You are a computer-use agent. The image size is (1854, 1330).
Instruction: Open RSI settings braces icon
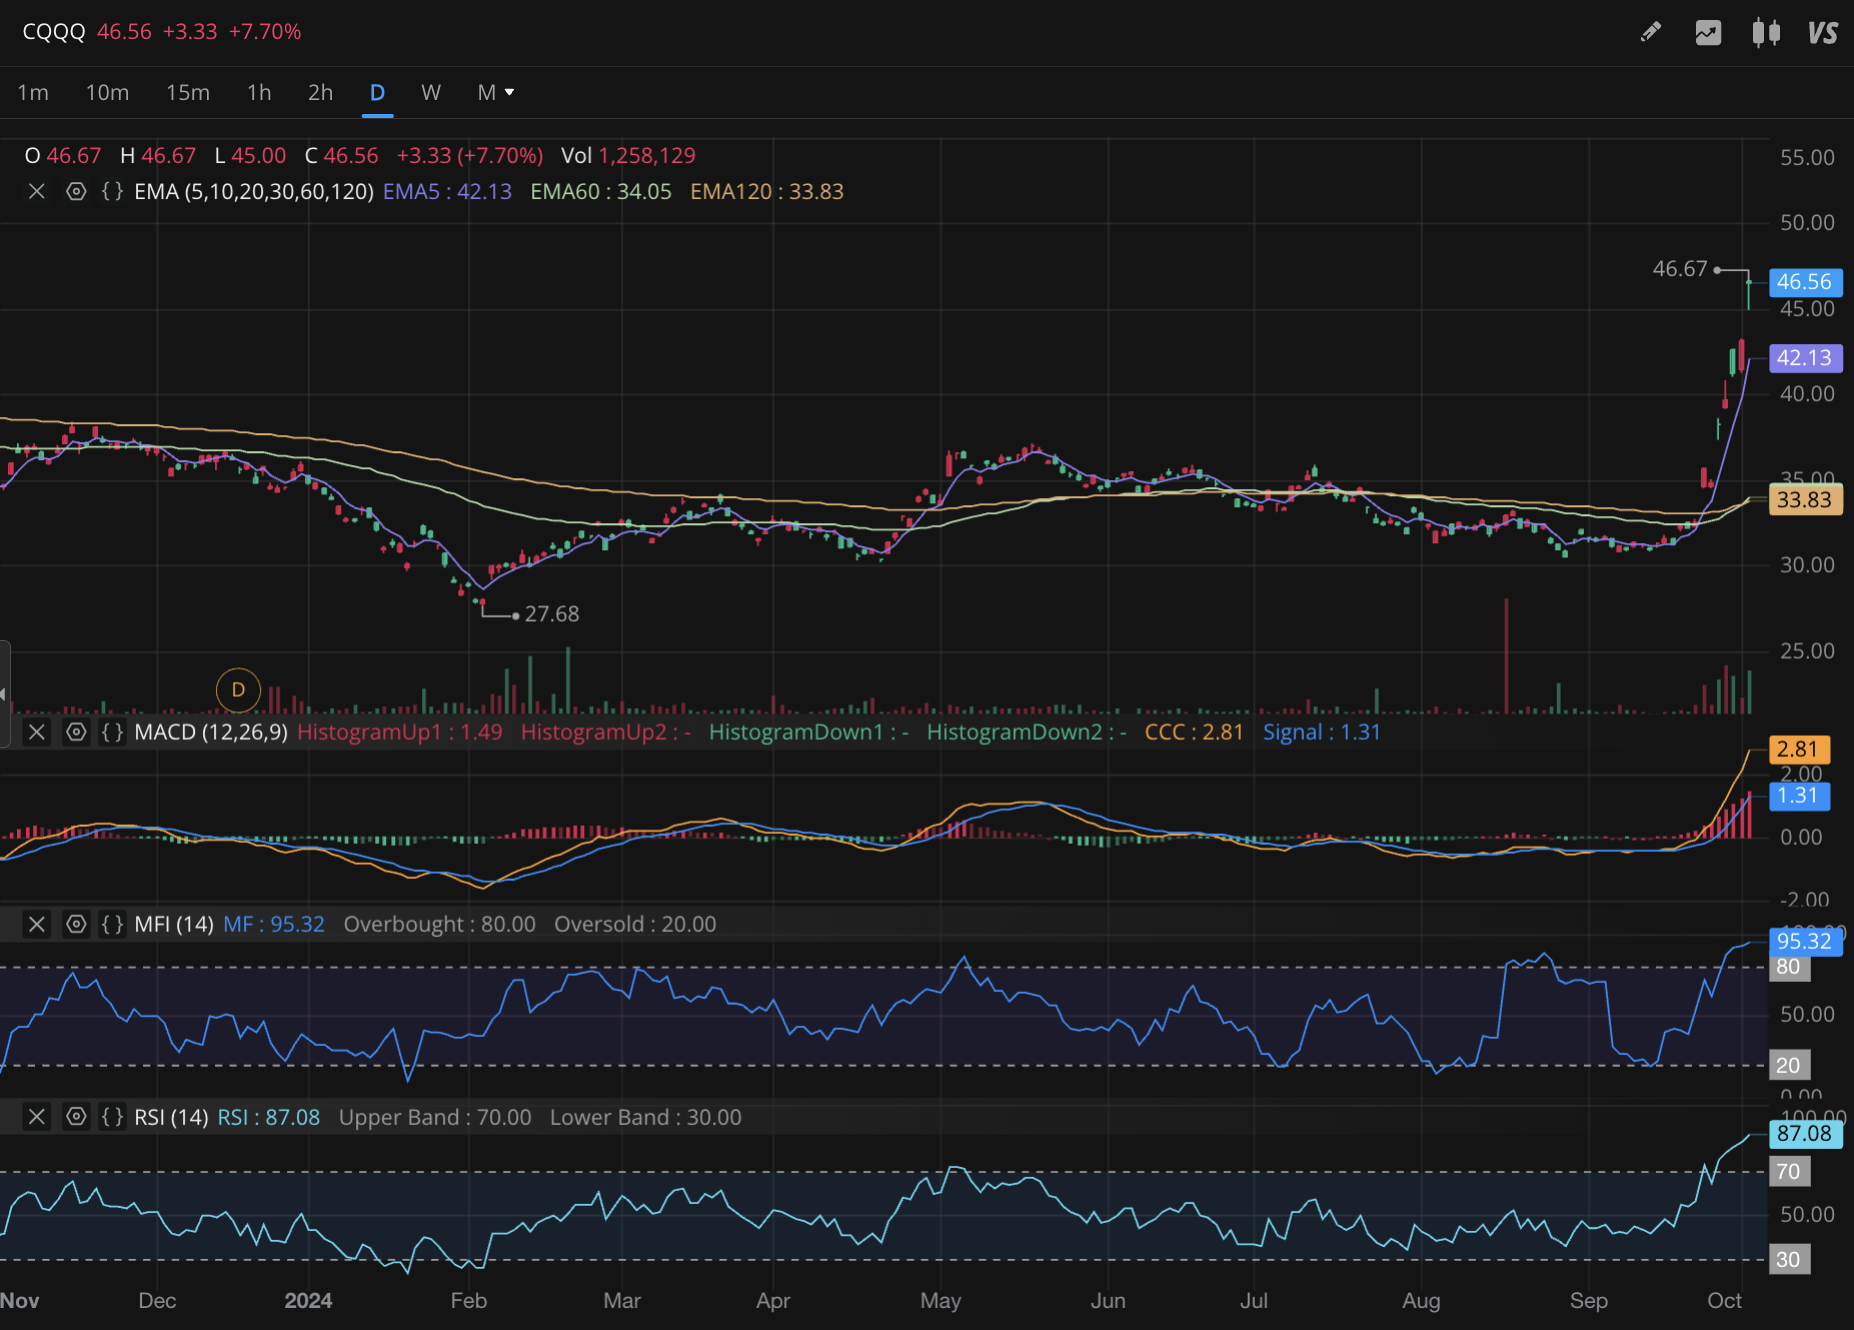click(x=113, y=1117)
